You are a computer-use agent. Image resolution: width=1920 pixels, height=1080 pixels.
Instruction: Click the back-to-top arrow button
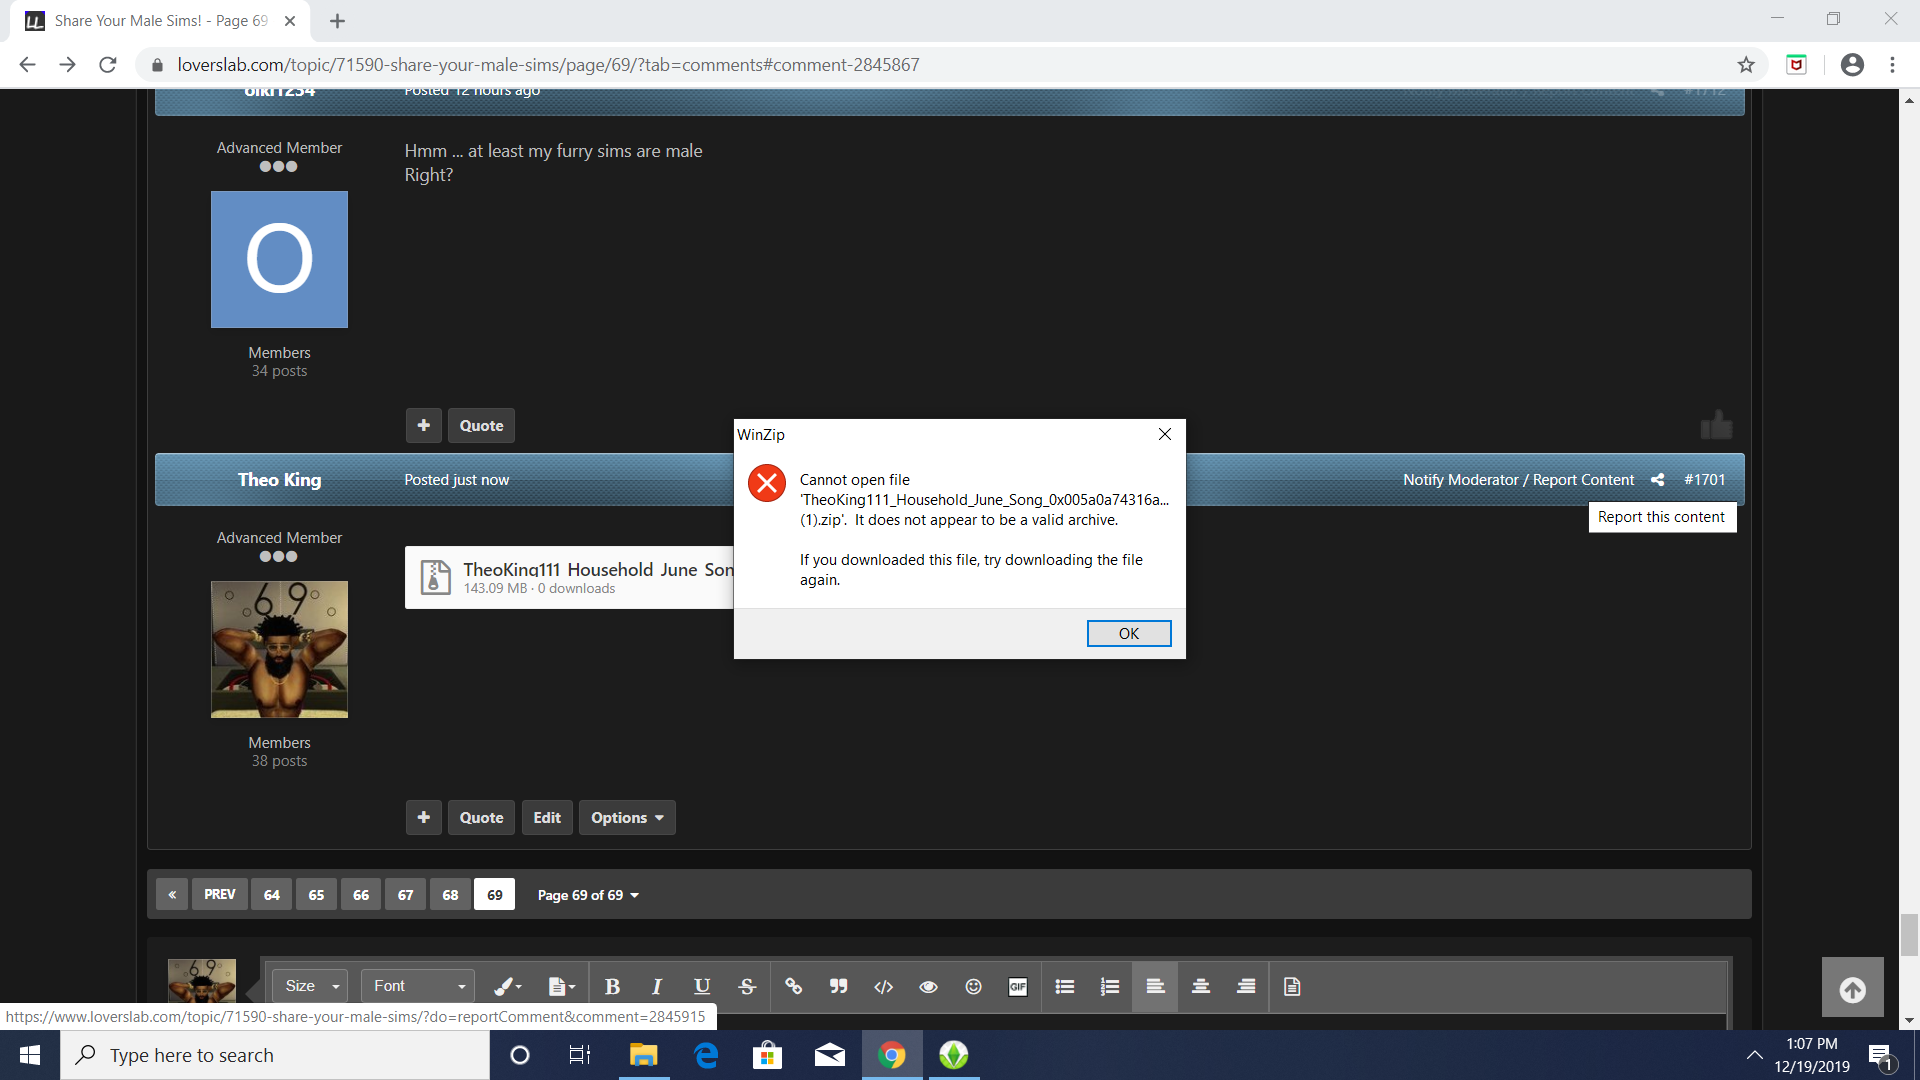click(x=1852, y=988)
